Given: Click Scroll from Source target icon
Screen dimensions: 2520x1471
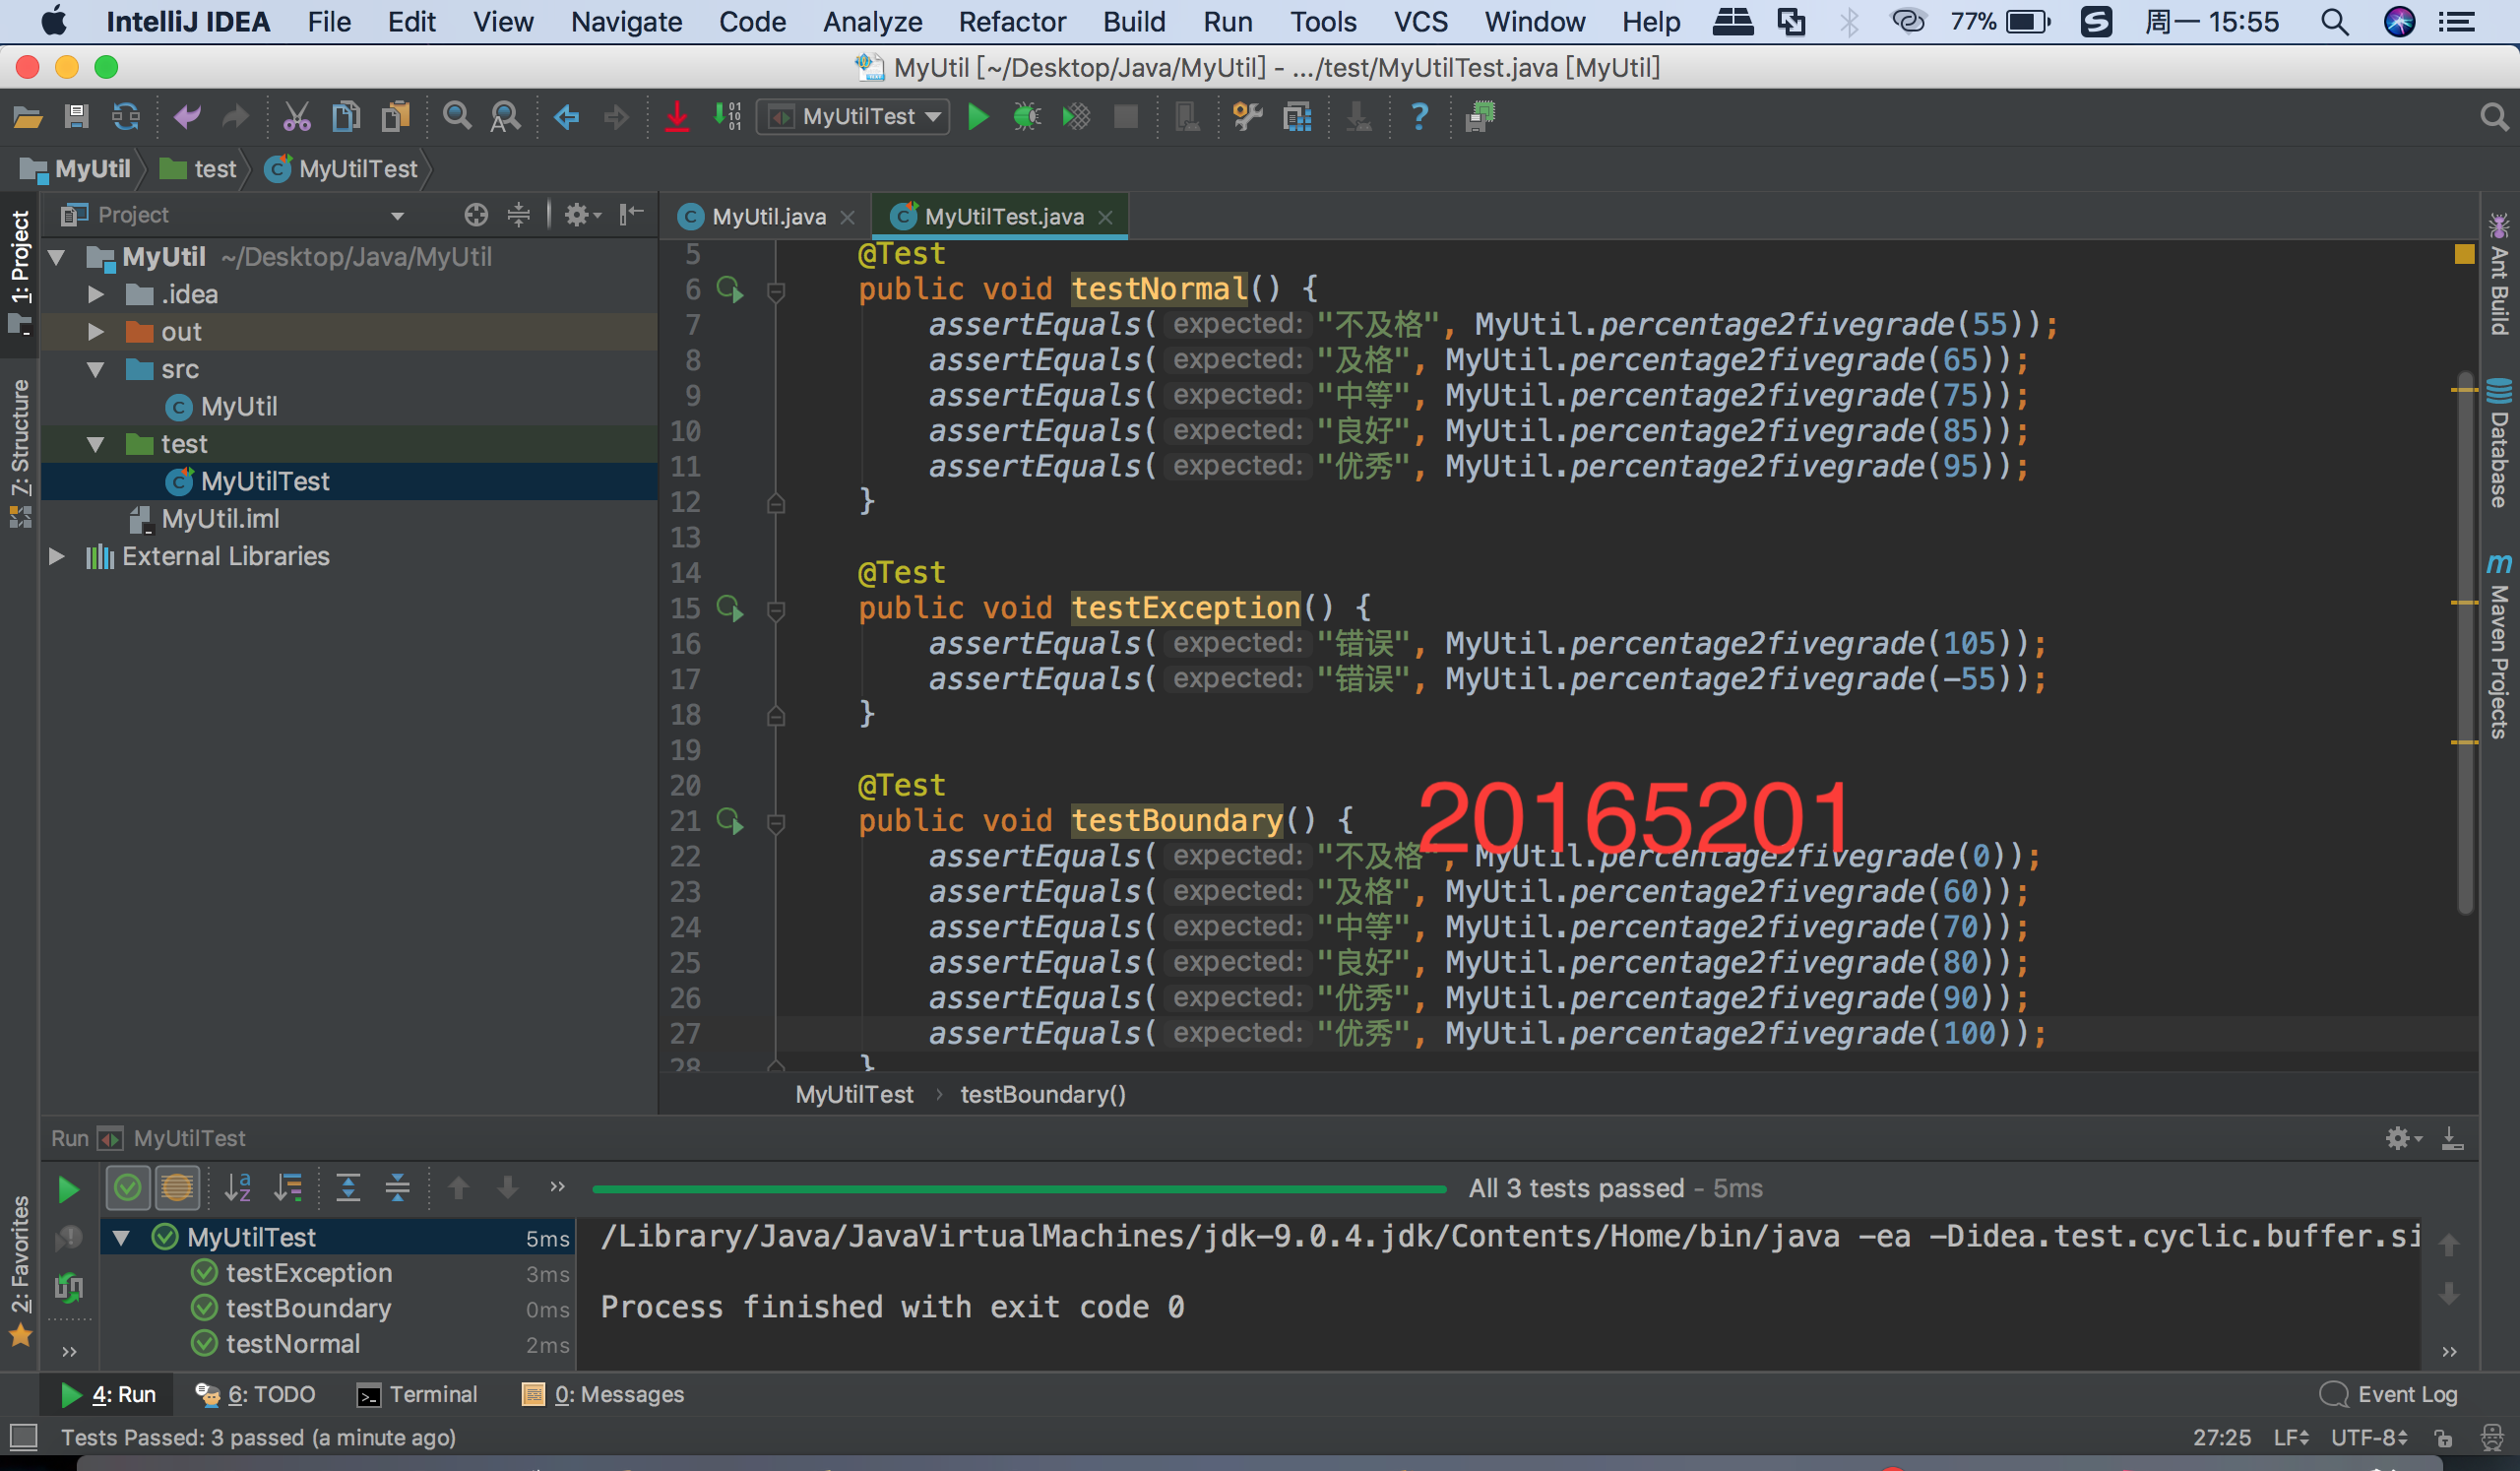Looking at the screenshot, I should (476, 214).
